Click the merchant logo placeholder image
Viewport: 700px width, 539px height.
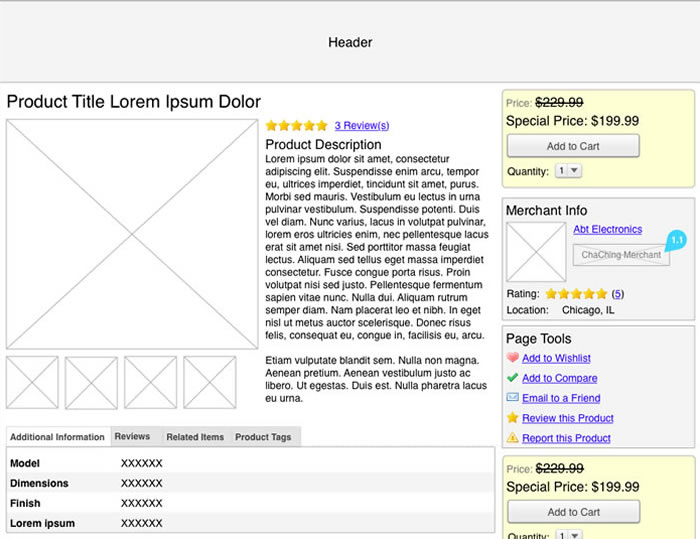[x=536, y=252]
